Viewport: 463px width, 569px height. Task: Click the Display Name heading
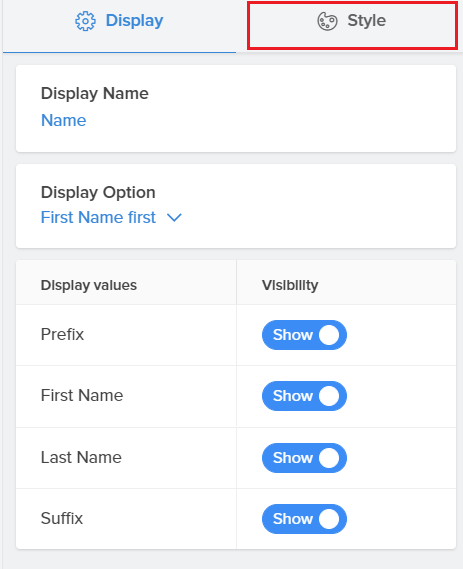coord(95,94)
